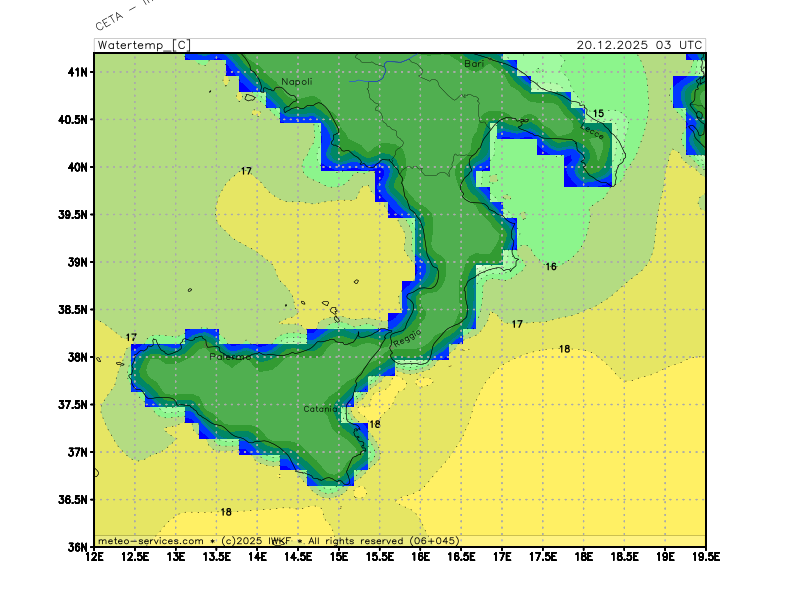800x600 pixels.
Task: Select the 16E longitude axis label
Action: (421, 557)
